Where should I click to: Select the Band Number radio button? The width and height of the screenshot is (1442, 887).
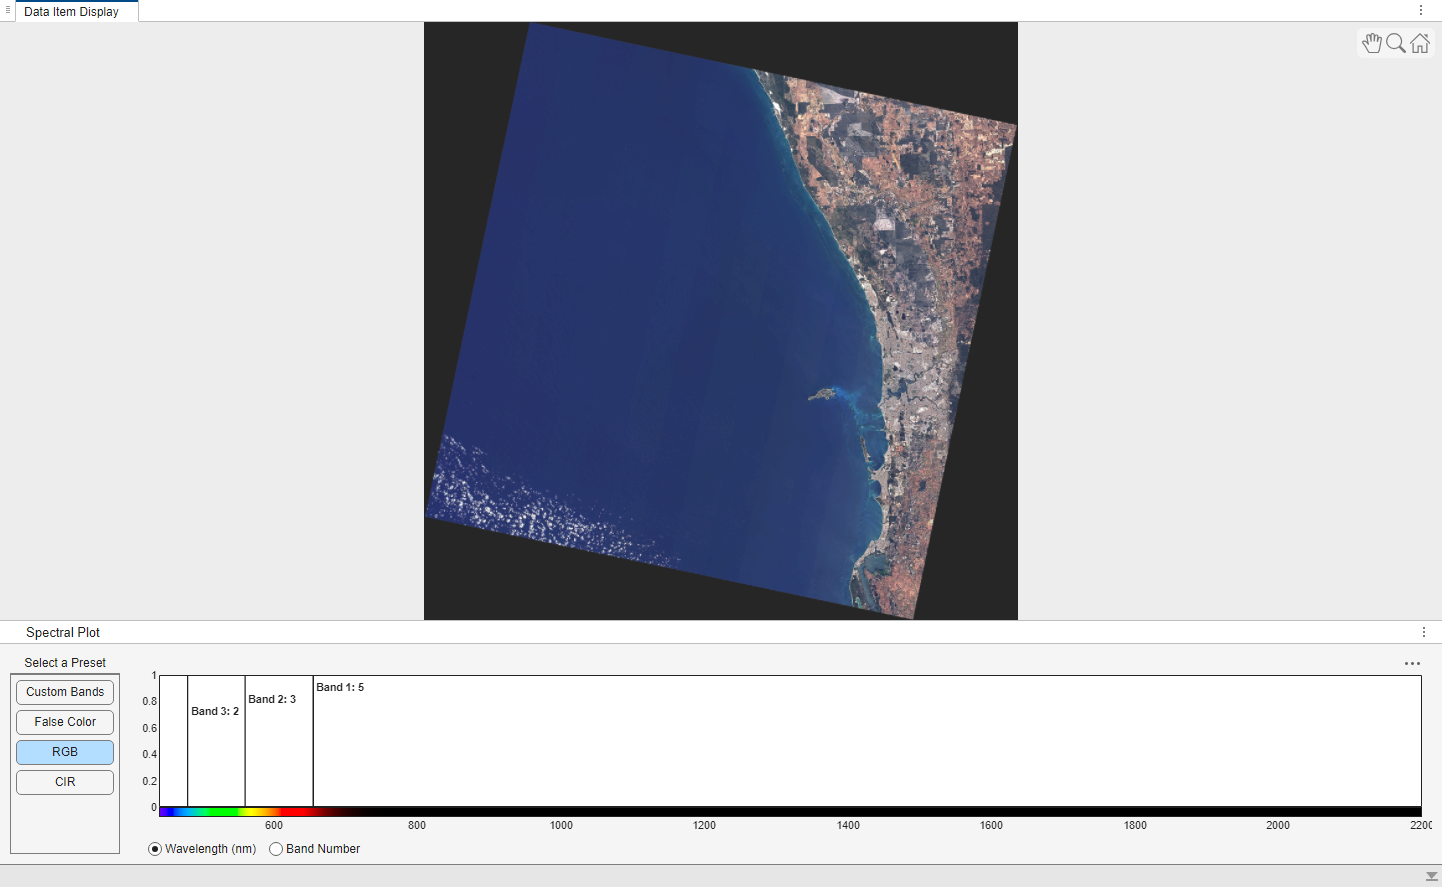[x=276, y=849]
